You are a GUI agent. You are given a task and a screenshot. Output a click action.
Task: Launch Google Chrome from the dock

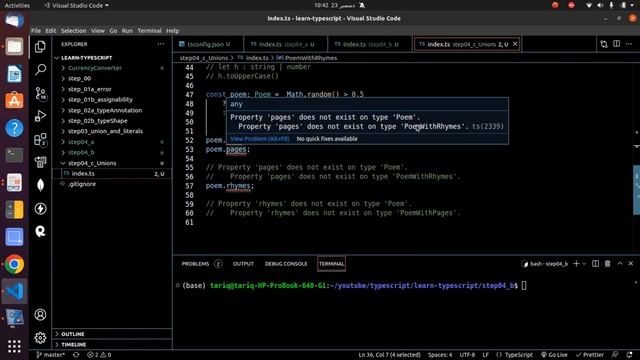coord(14,264)
